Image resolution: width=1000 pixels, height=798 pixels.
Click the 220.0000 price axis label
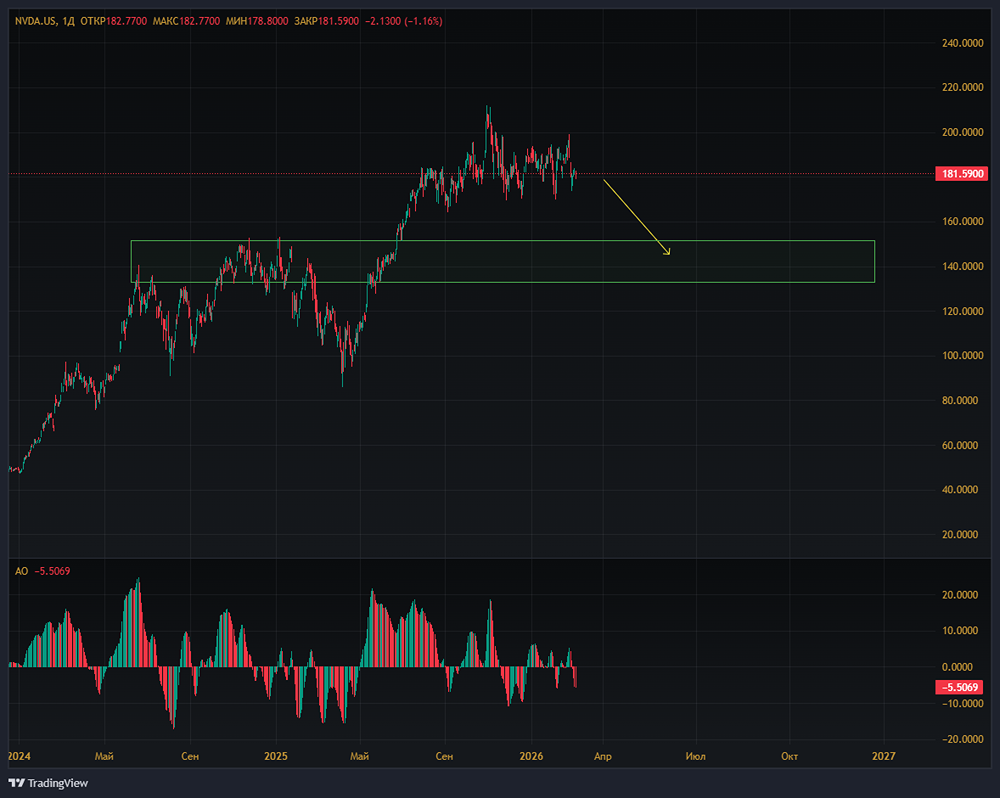(962, 87)
